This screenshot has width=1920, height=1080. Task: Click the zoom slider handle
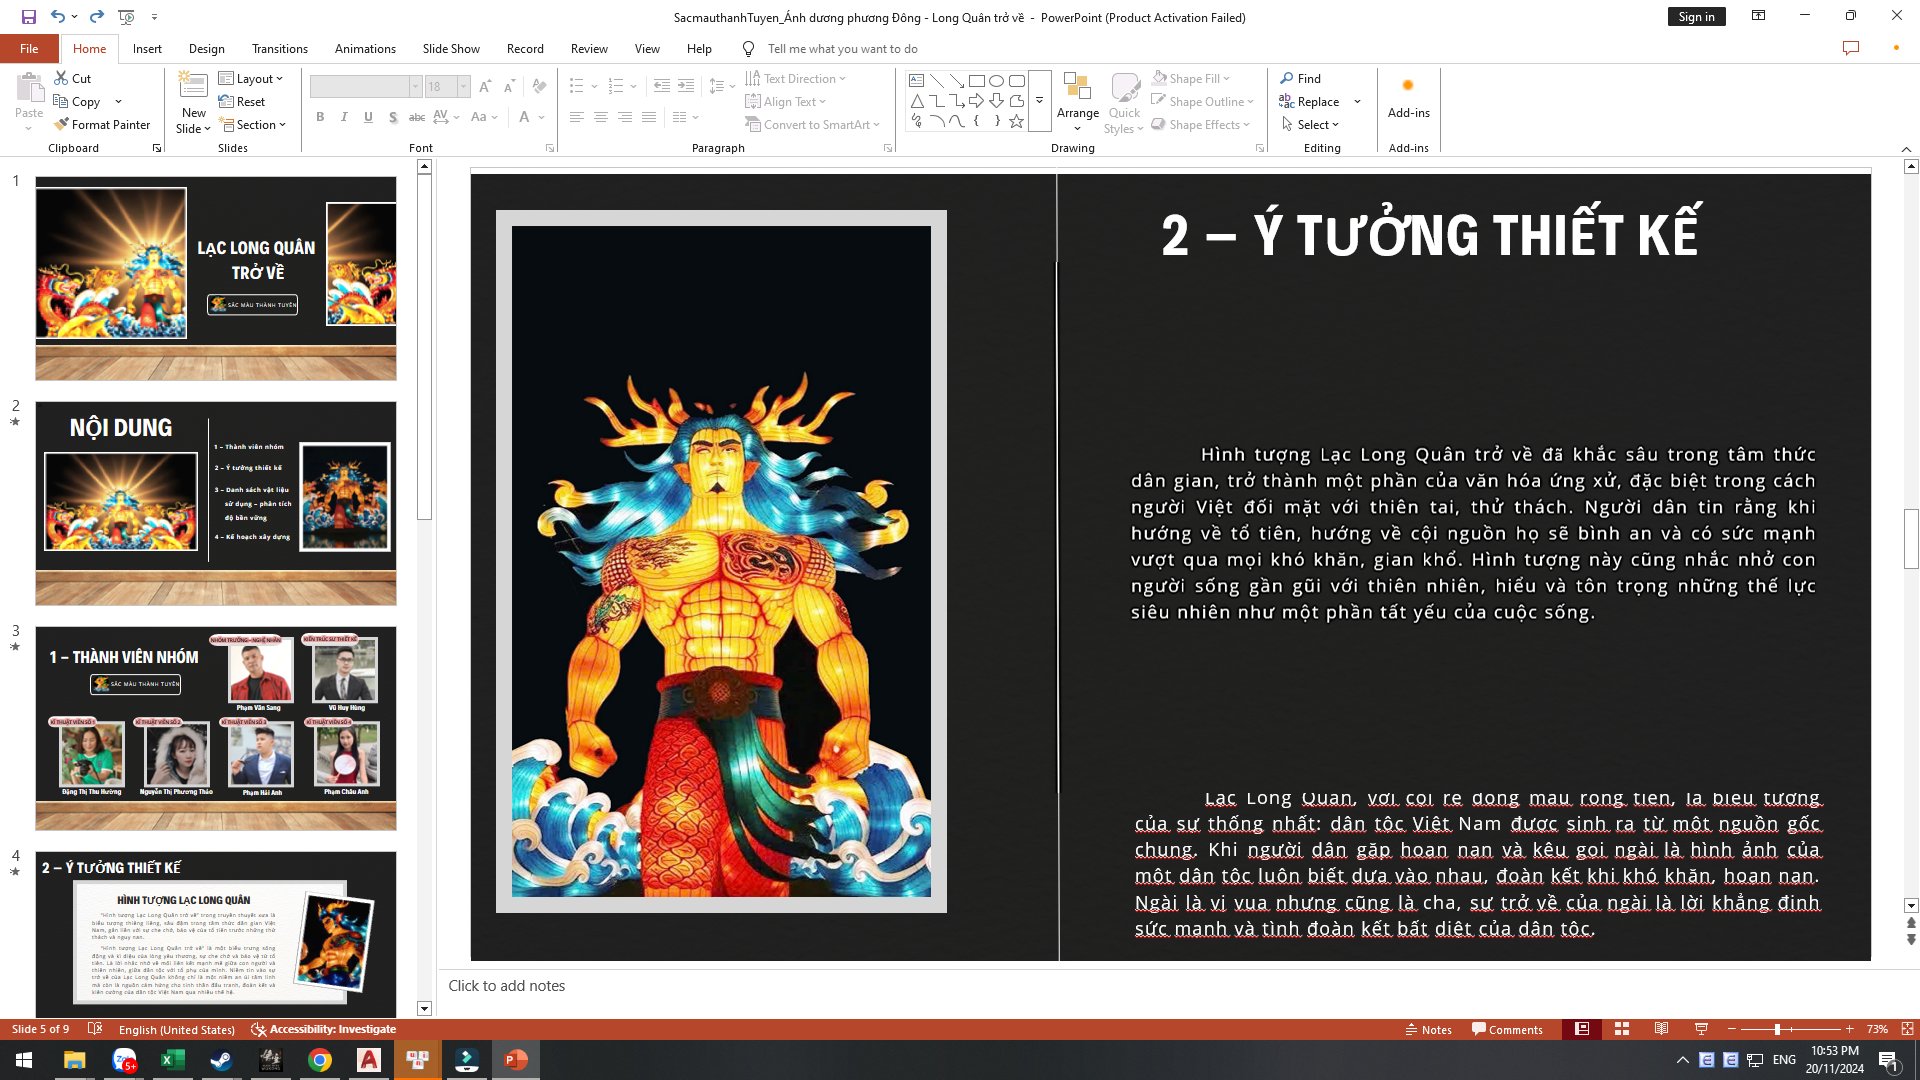[1777, 1029]
